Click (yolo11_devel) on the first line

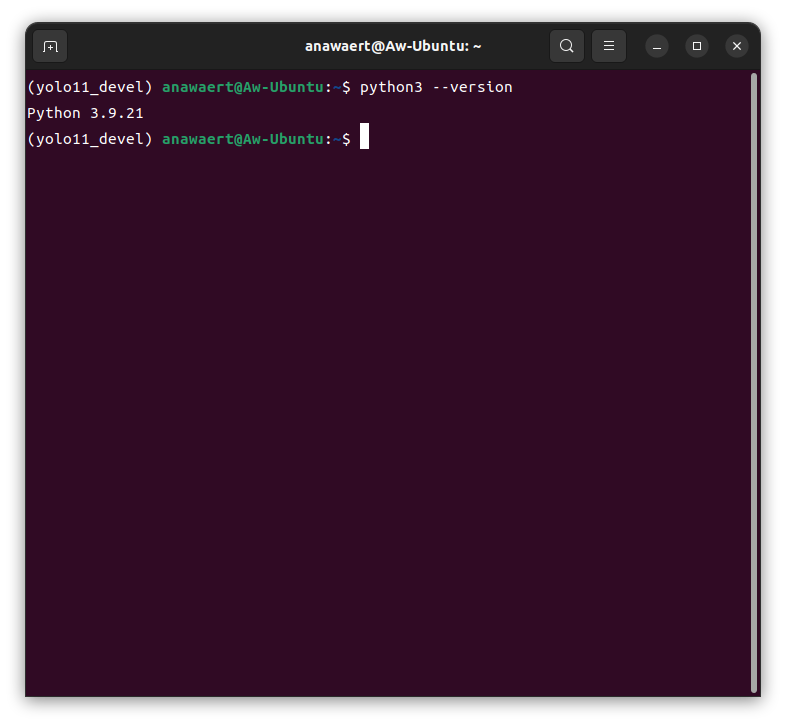(x=90, y=88)
